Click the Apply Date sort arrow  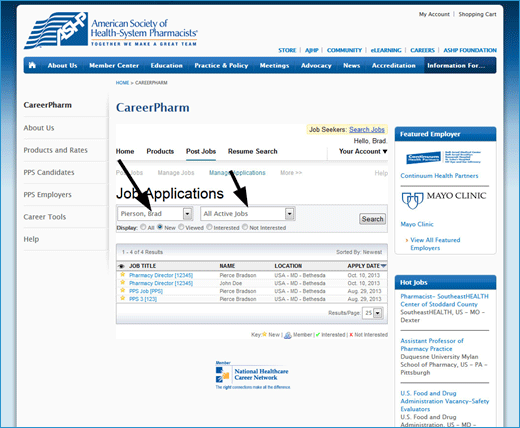(383, 266)
